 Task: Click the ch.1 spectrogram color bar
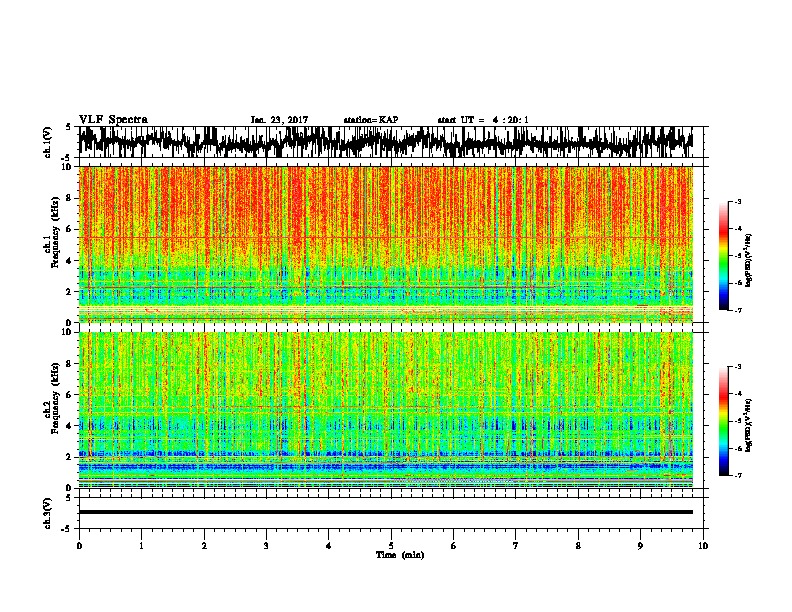point(724,256)
